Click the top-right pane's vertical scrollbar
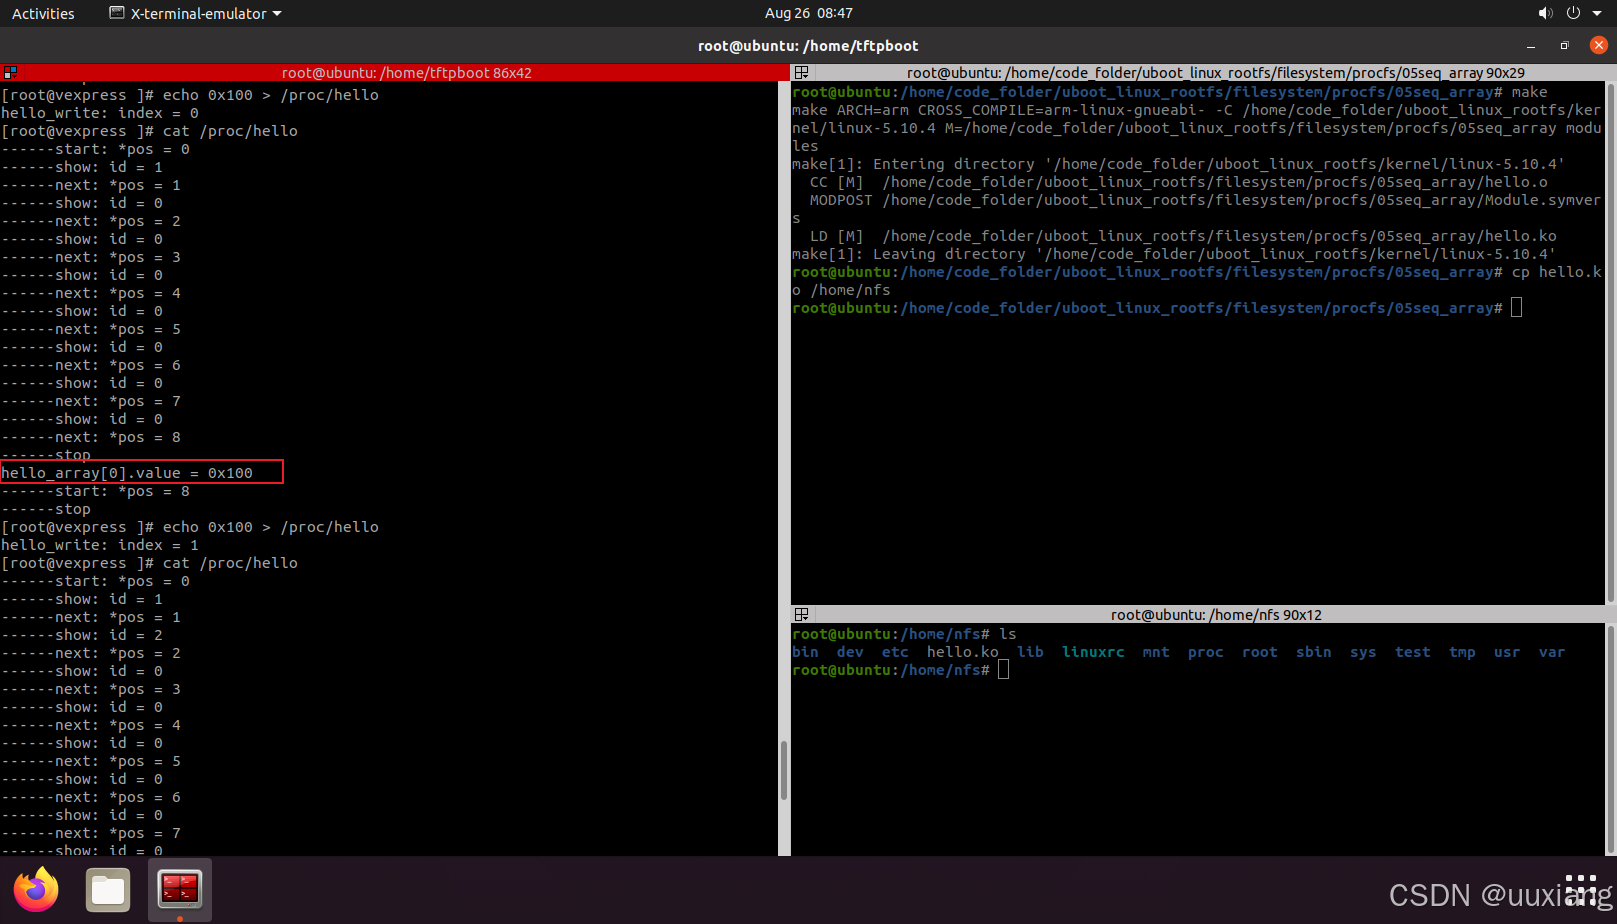The height and width of the screenshot is (924, 1617). click(x=1610, y=342)
